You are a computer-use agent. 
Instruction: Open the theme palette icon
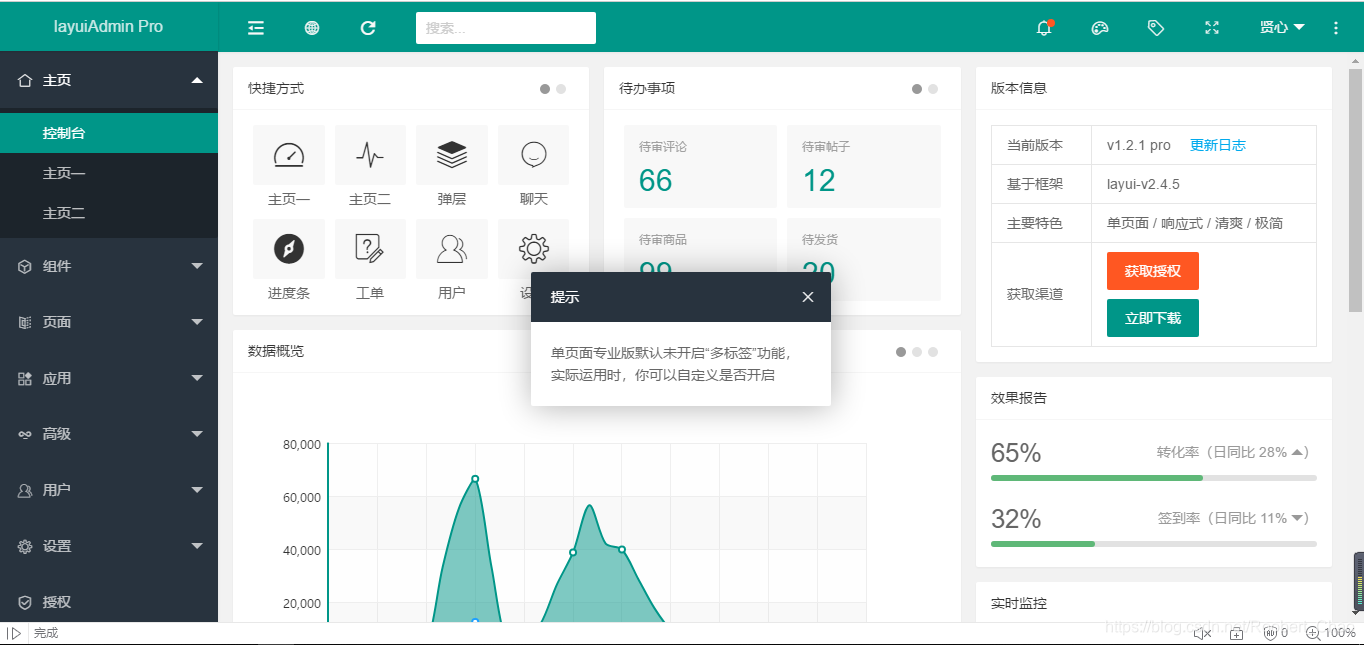(x=1100, y=28)
